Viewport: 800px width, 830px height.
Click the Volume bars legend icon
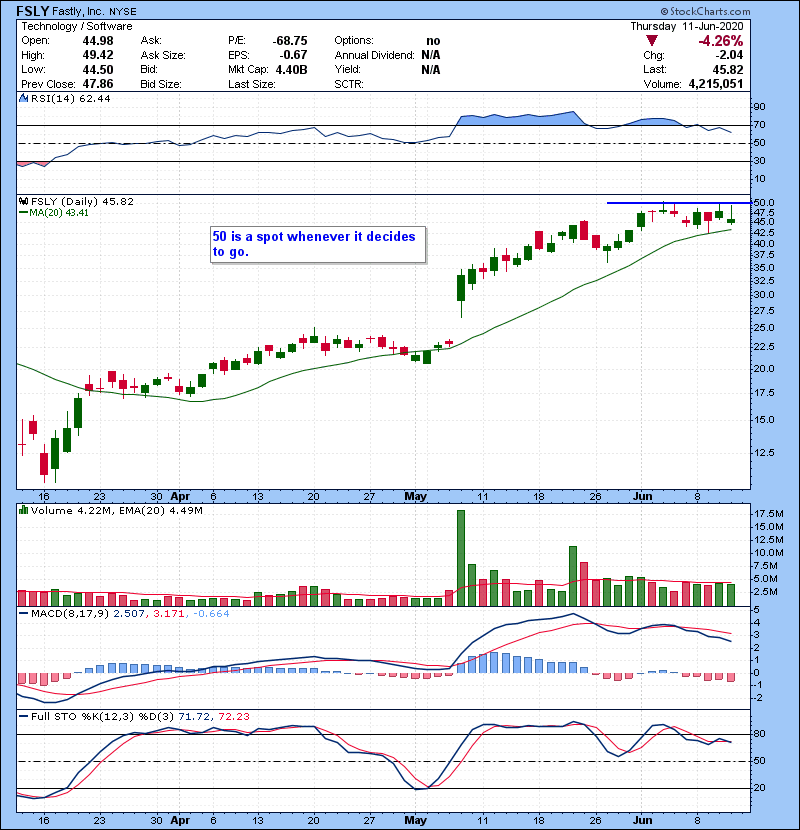click(23, 510)
